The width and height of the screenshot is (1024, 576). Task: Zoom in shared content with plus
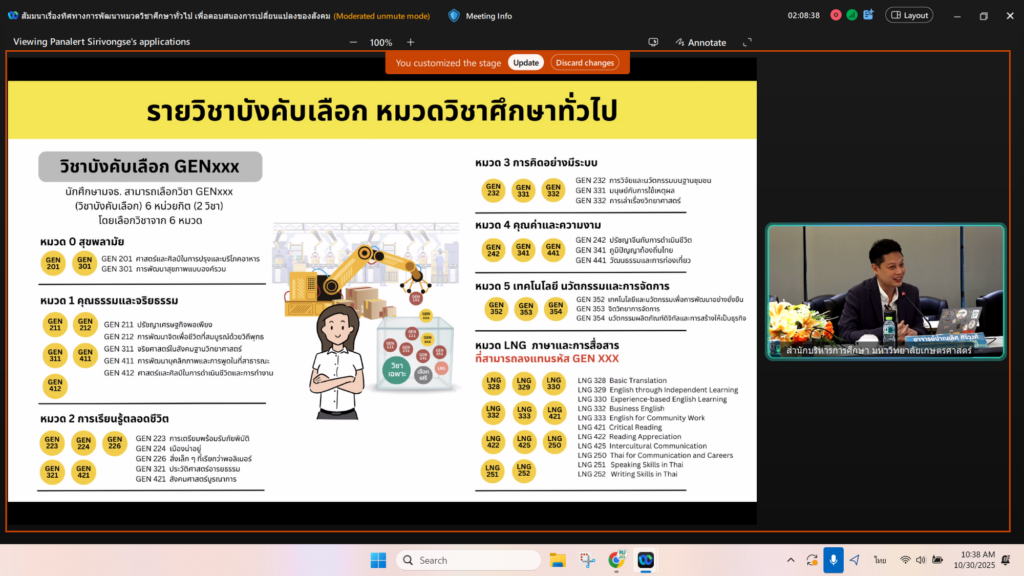[410, 43]
